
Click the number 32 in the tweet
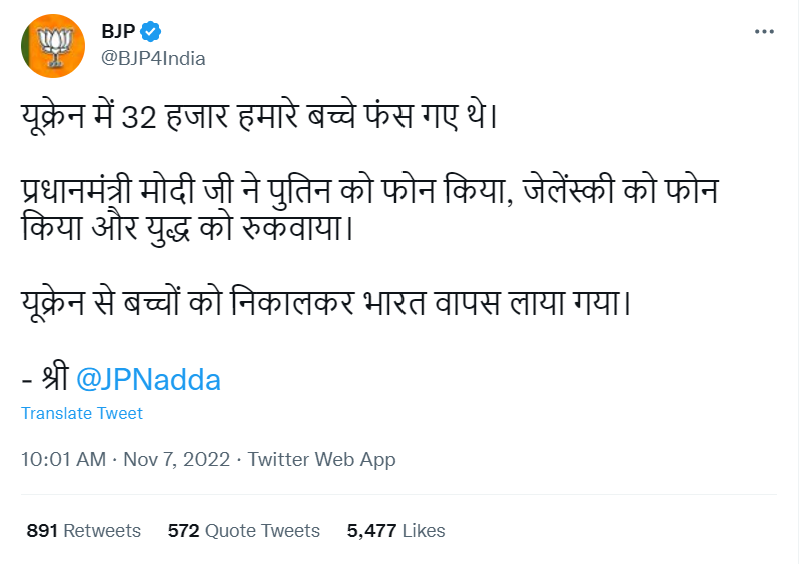pos(139,118)
